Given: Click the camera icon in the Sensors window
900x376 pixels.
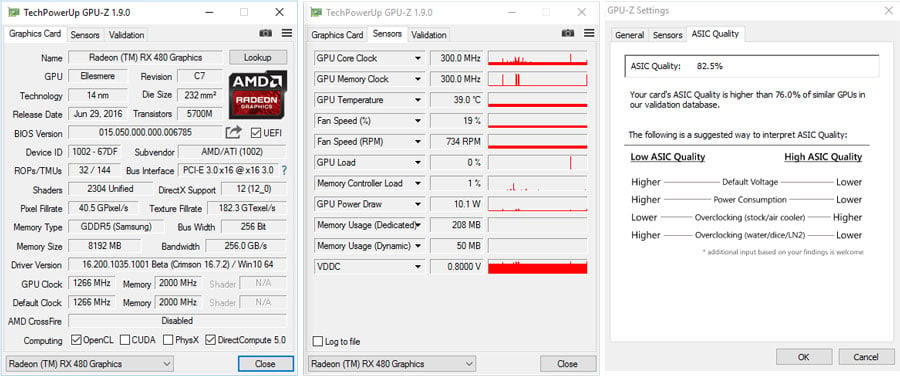Looking at the screenshot, I should (x=568, y=34).
